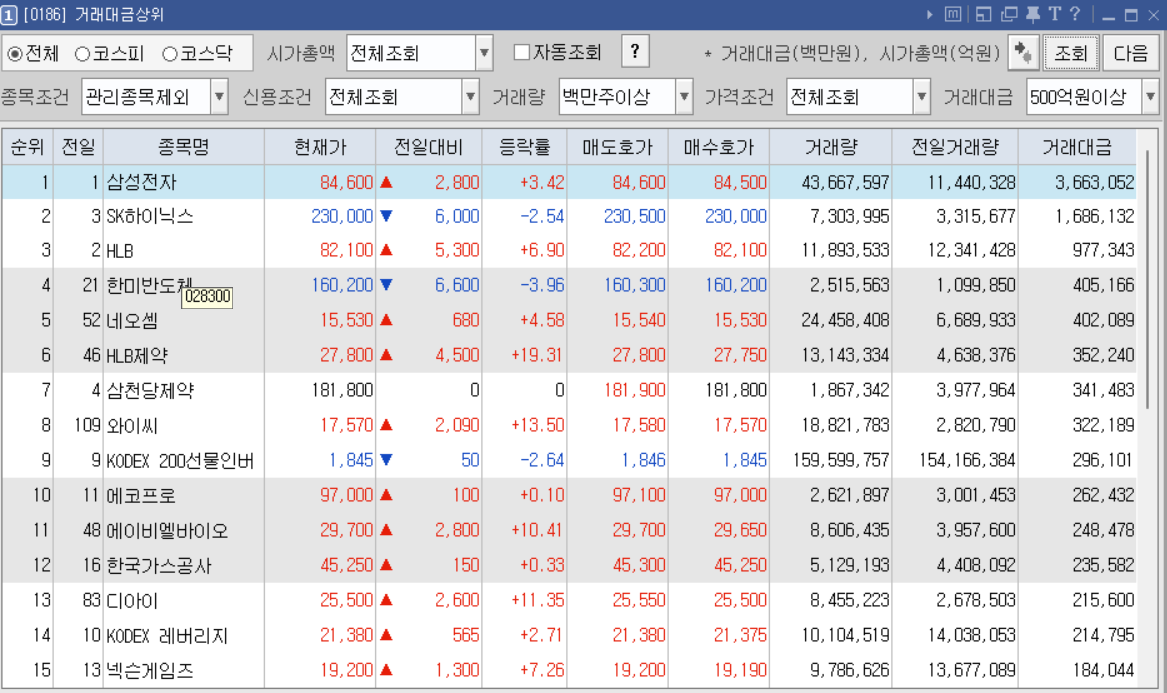Sort by 거래대금 column header
Image resolution: width=1167 pixels, height=693 pixels.
coord(1077,147)
